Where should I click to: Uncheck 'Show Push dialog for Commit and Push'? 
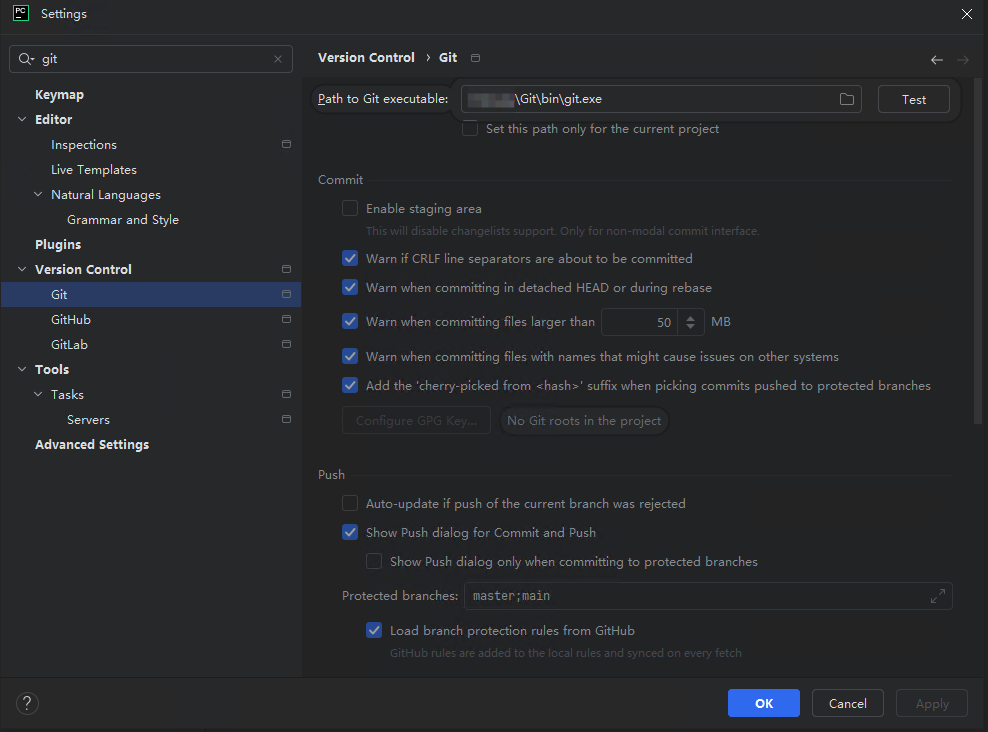pos(350,532)
